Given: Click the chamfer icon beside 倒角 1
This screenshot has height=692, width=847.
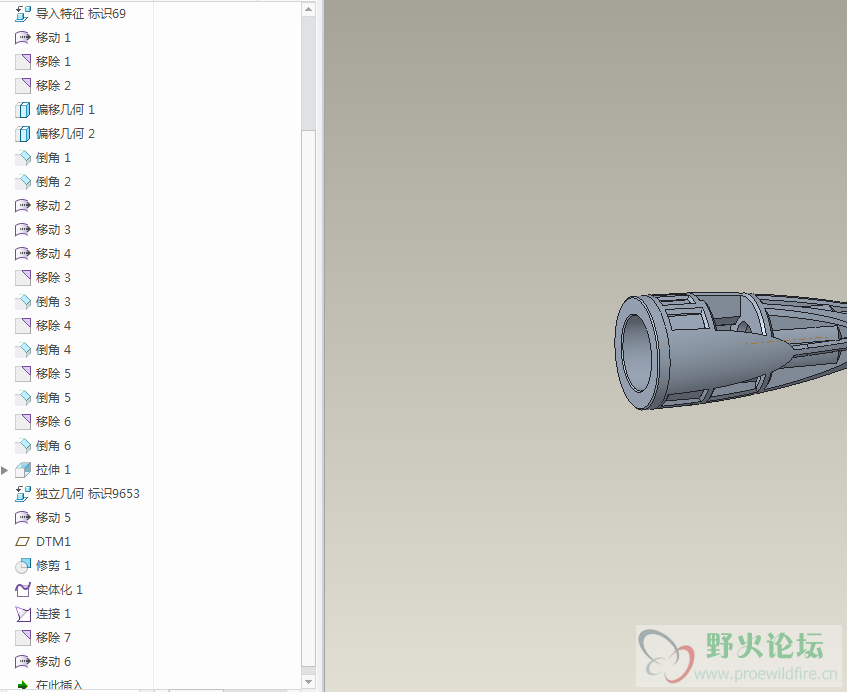Looking at the screenshot, I should (23, 158).
